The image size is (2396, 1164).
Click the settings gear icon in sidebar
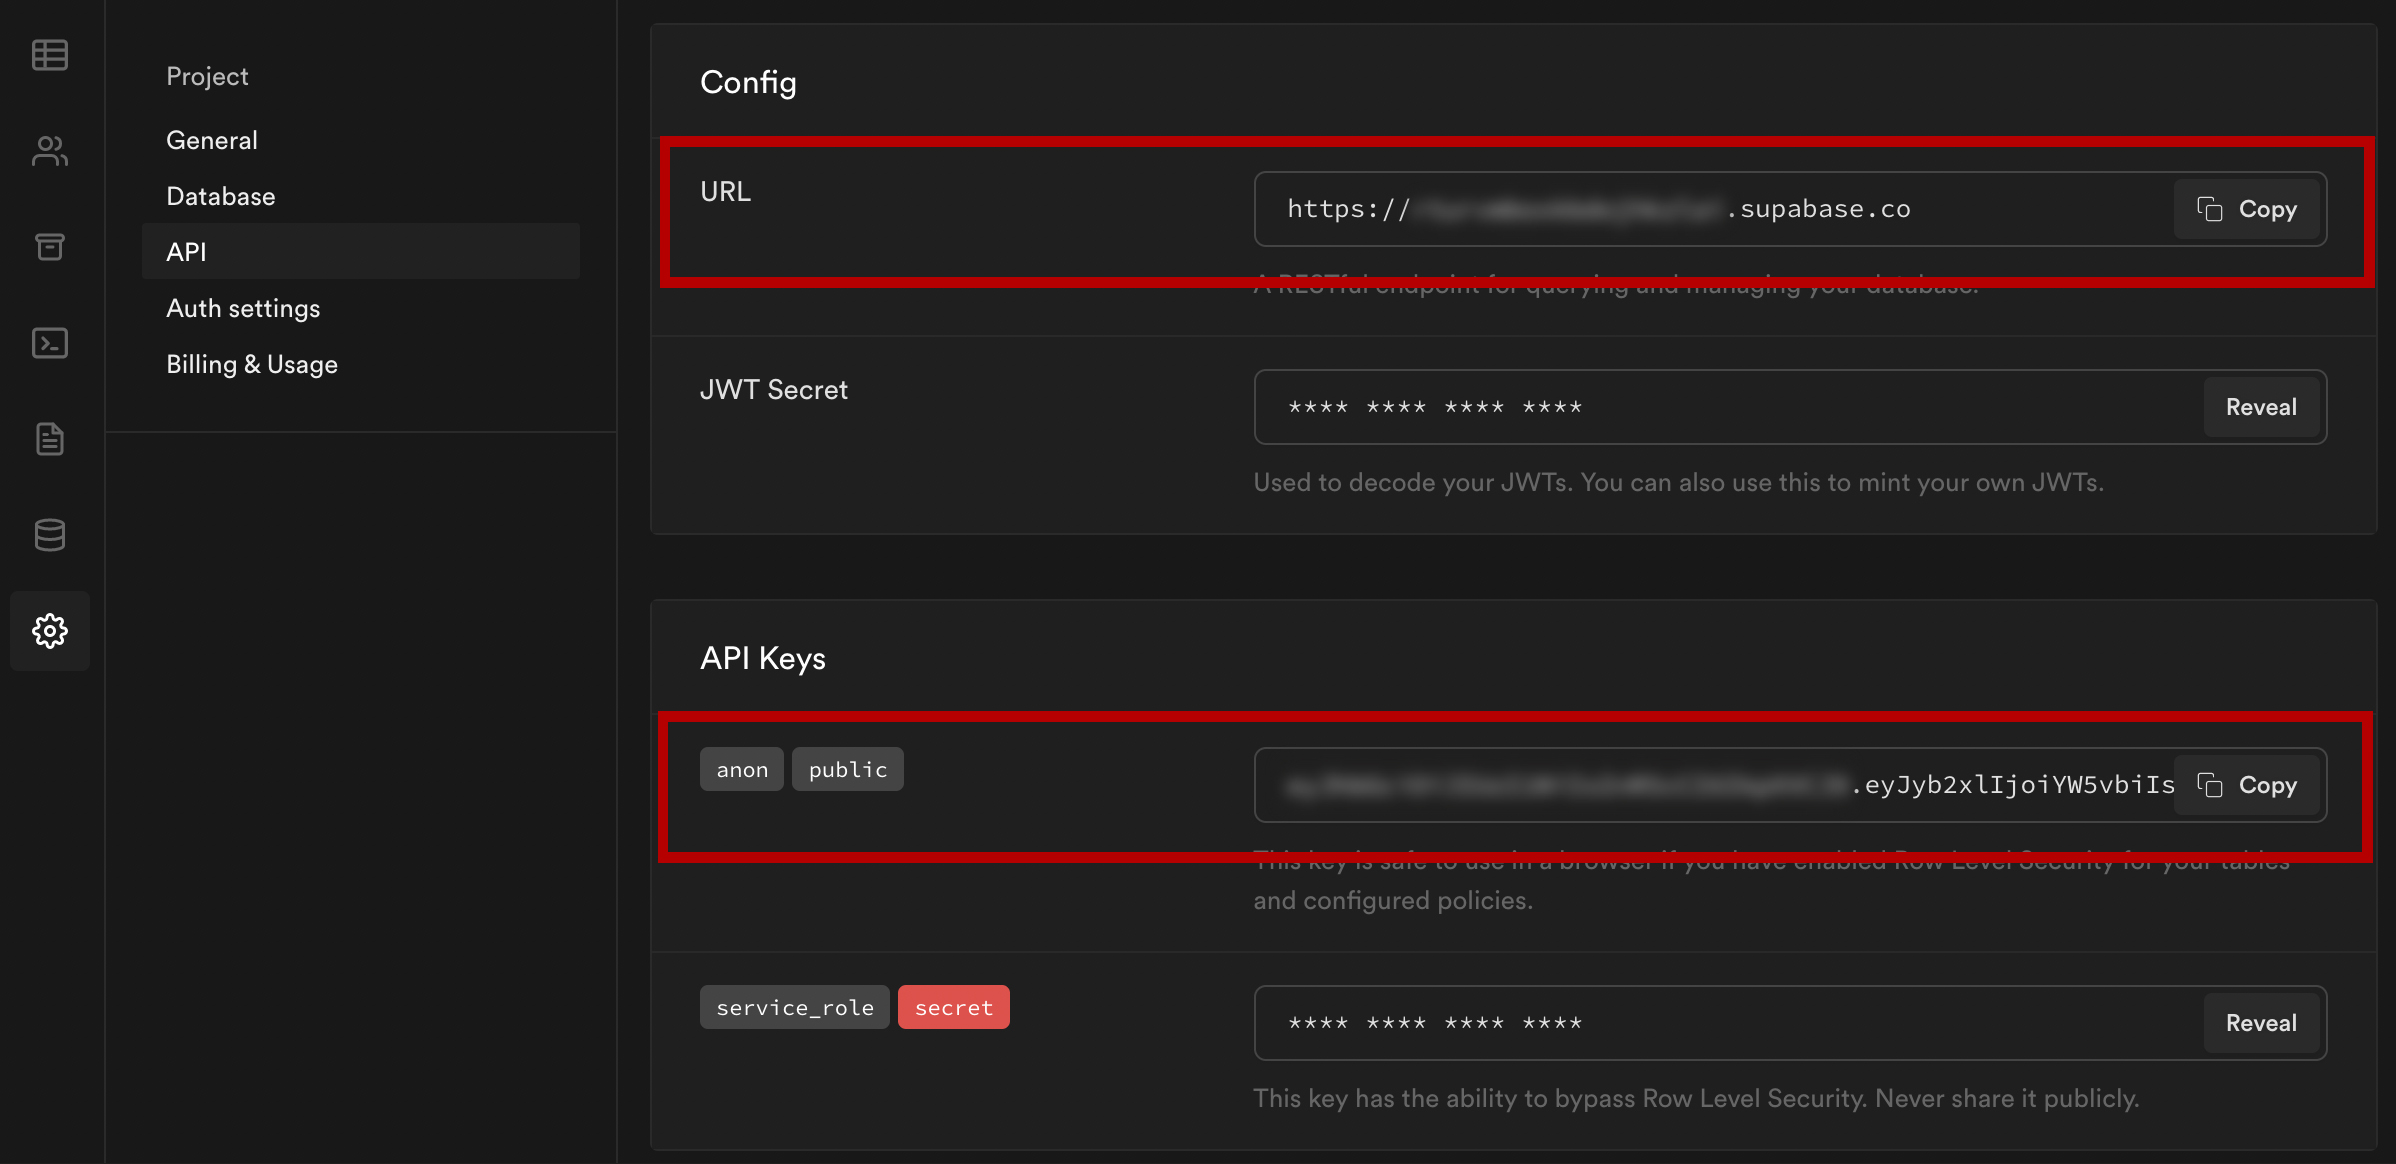pyautogui.click(x=49, y=629)
